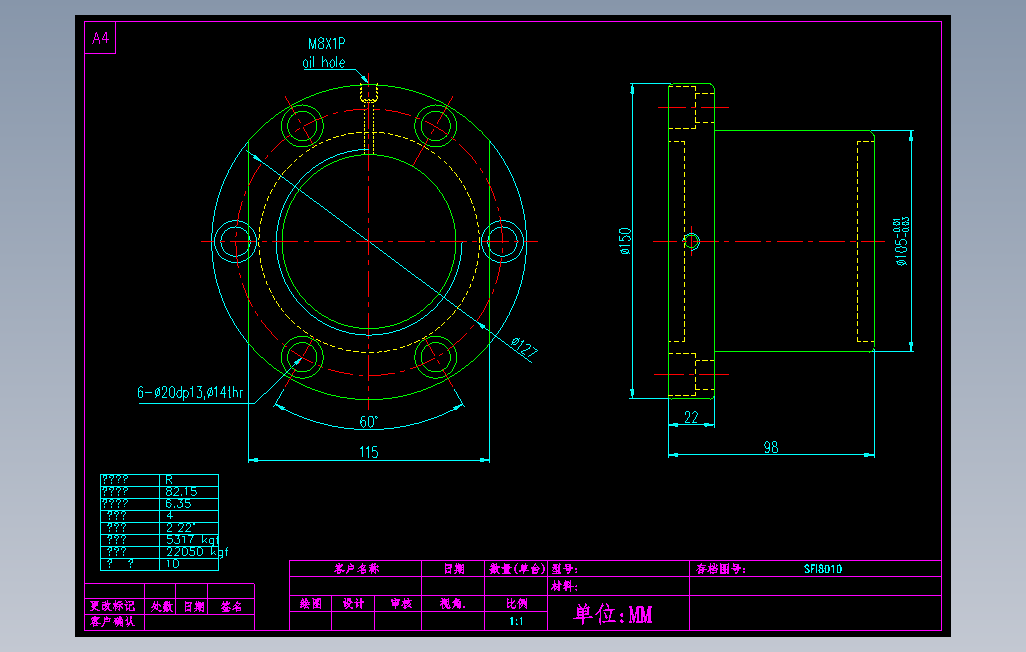Click the '1:1' scale value
The image size is (1026, 652).
516,621
